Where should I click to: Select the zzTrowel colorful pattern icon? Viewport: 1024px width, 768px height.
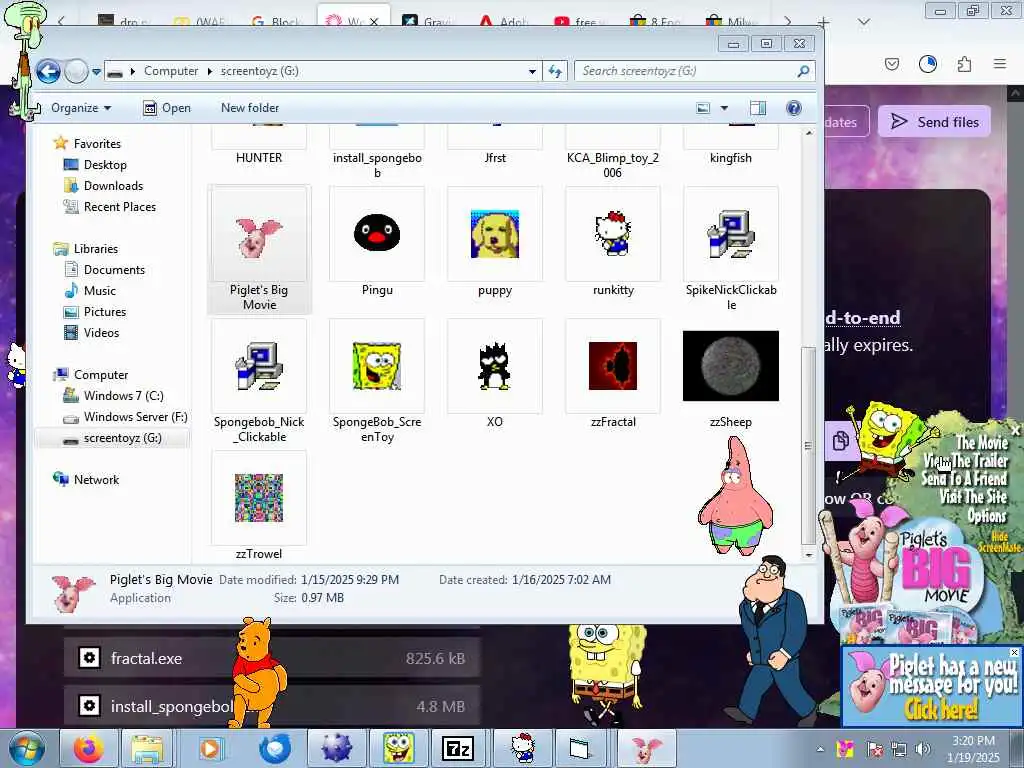(x=259, y=498)
